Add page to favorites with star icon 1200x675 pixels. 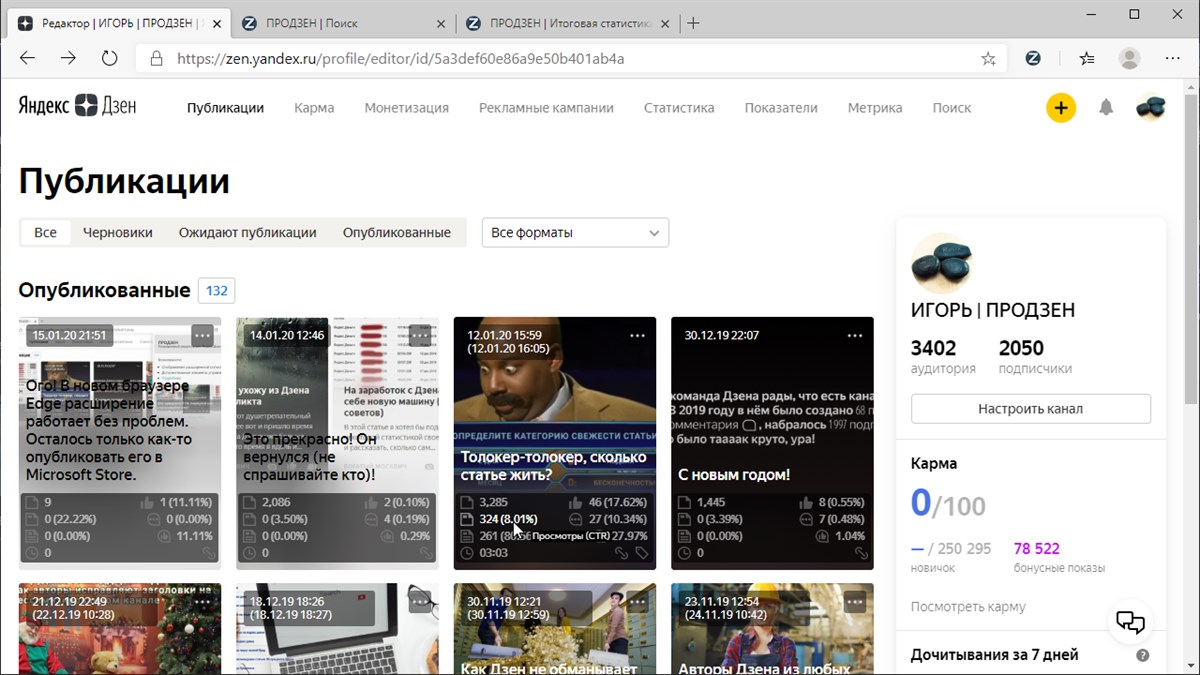tap(988, 59)
